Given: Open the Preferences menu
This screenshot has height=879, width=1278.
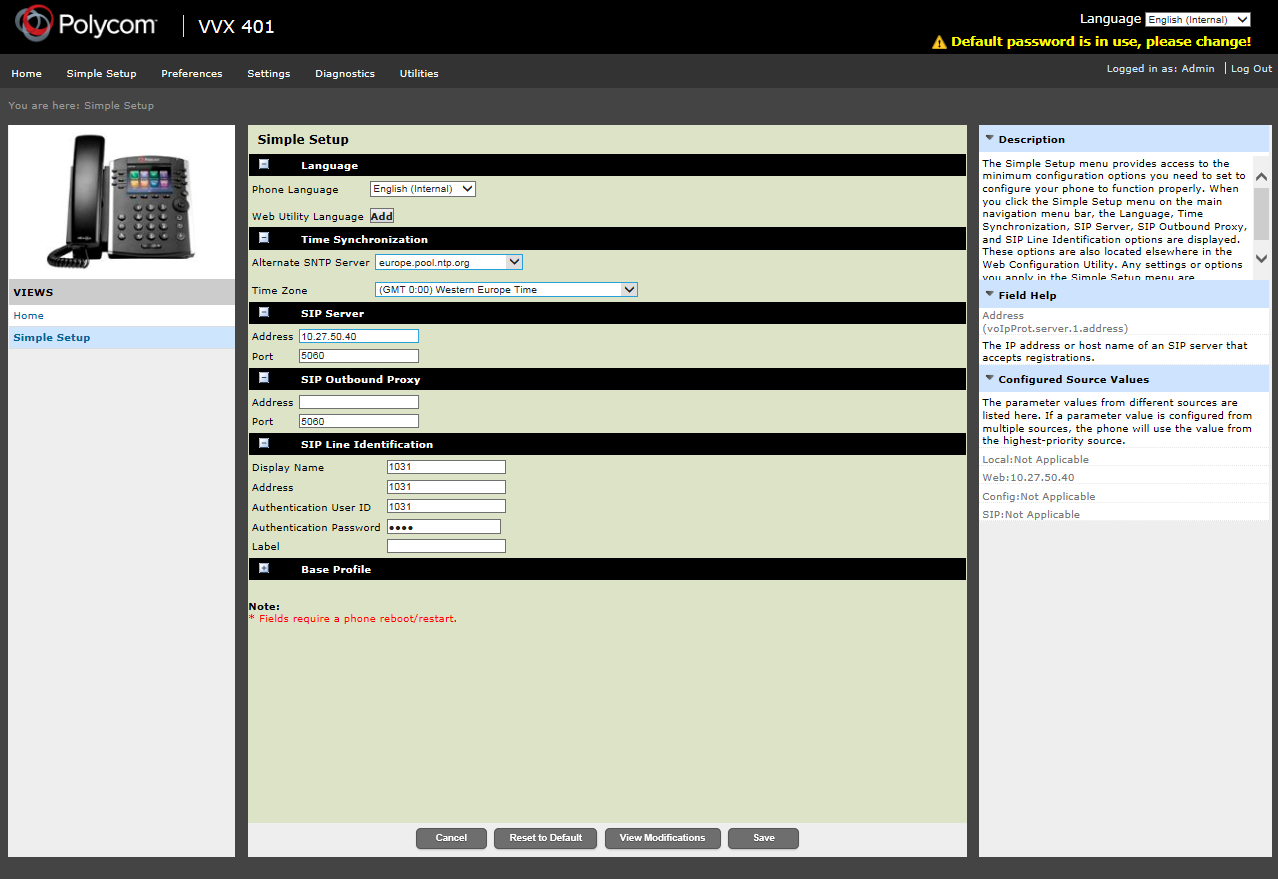Looking at the screenshot, I should tap(191, 73).
